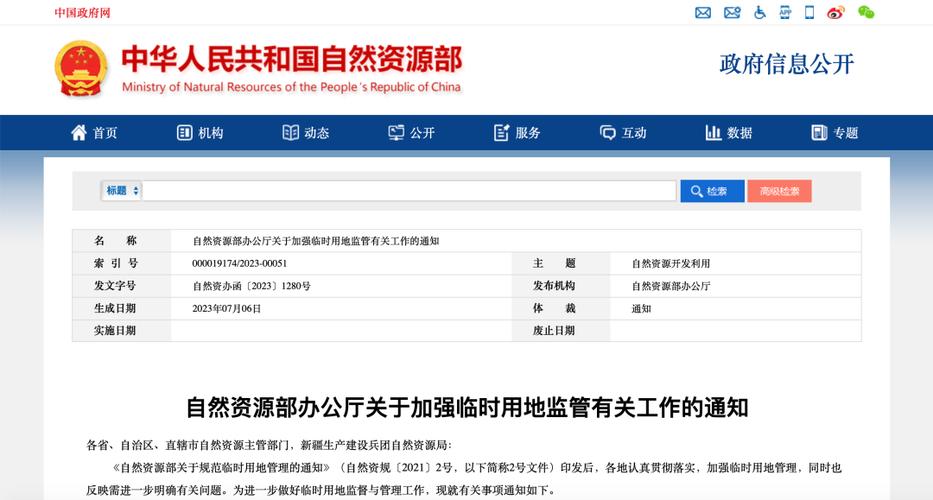This screenshot has width=933, height=500.
Task: Open the APP download icon
Action: click(785, 12)
